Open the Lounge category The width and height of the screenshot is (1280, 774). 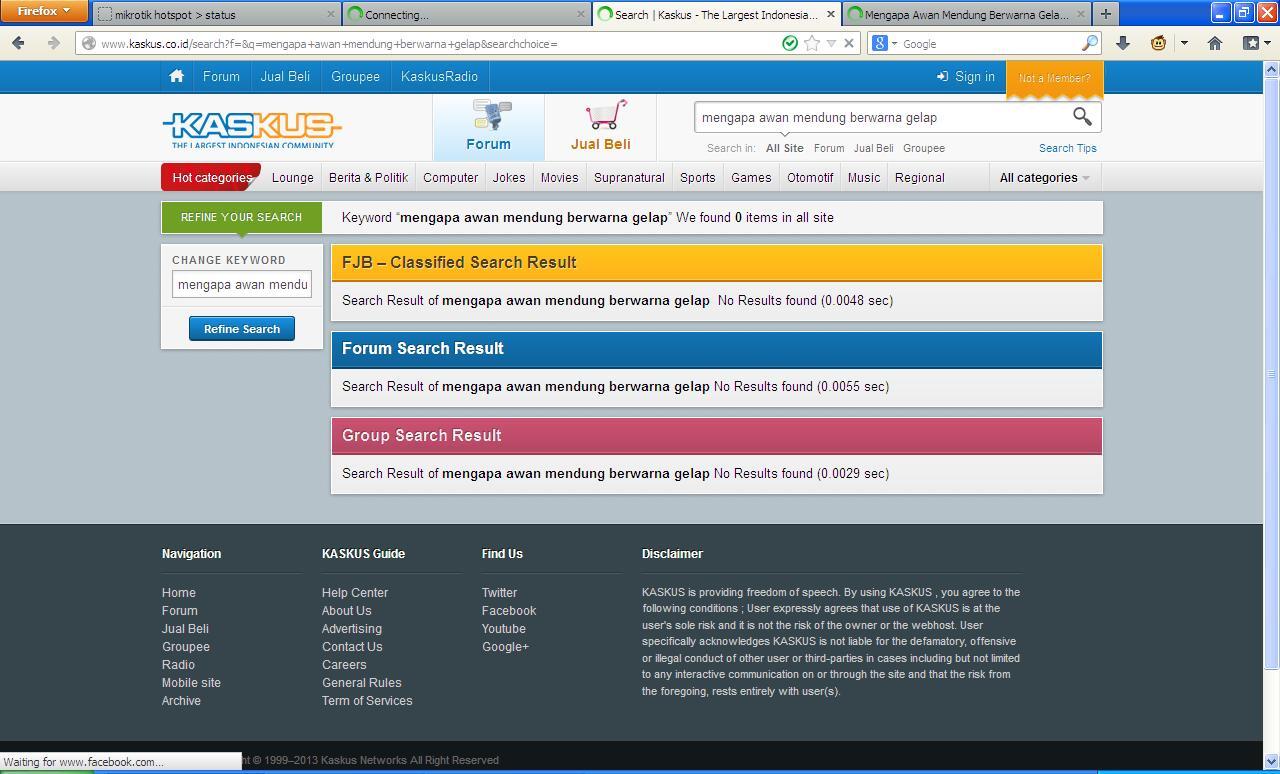pos(292,177)
